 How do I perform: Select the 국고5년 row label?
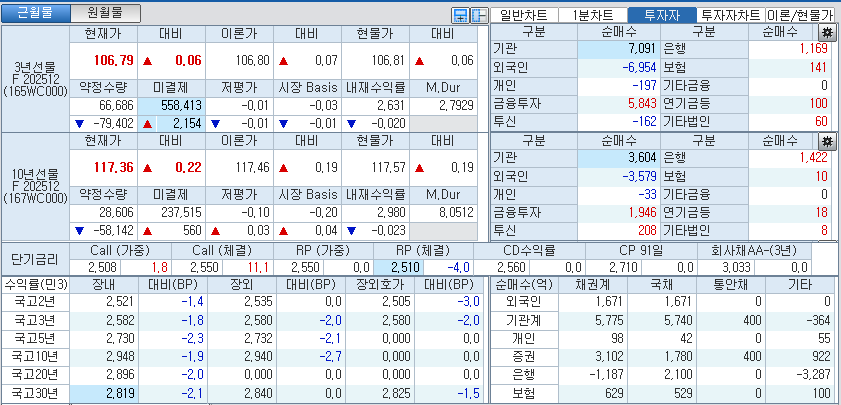coord(35,338)
